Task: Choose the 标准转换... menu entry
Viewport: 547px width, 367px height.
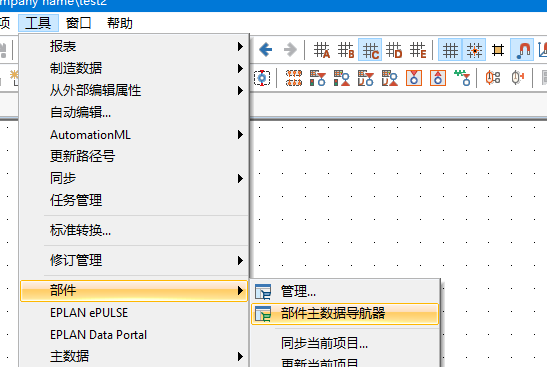Action: click(134, 230)
